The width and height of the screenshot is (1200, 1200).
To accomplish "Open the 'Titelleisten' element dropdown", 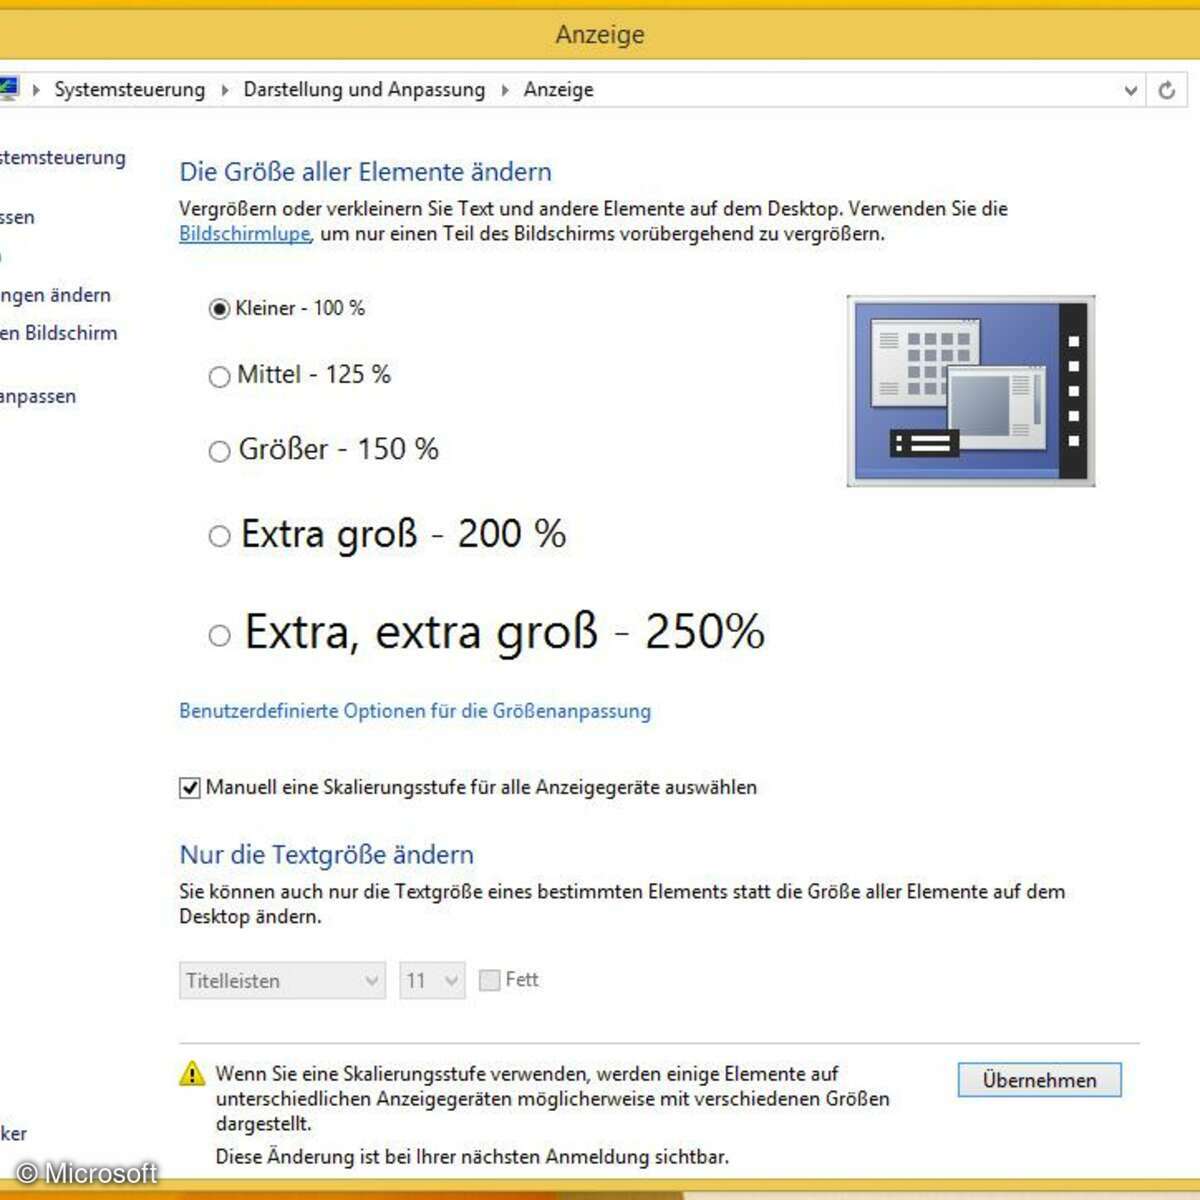I will 282,980.
